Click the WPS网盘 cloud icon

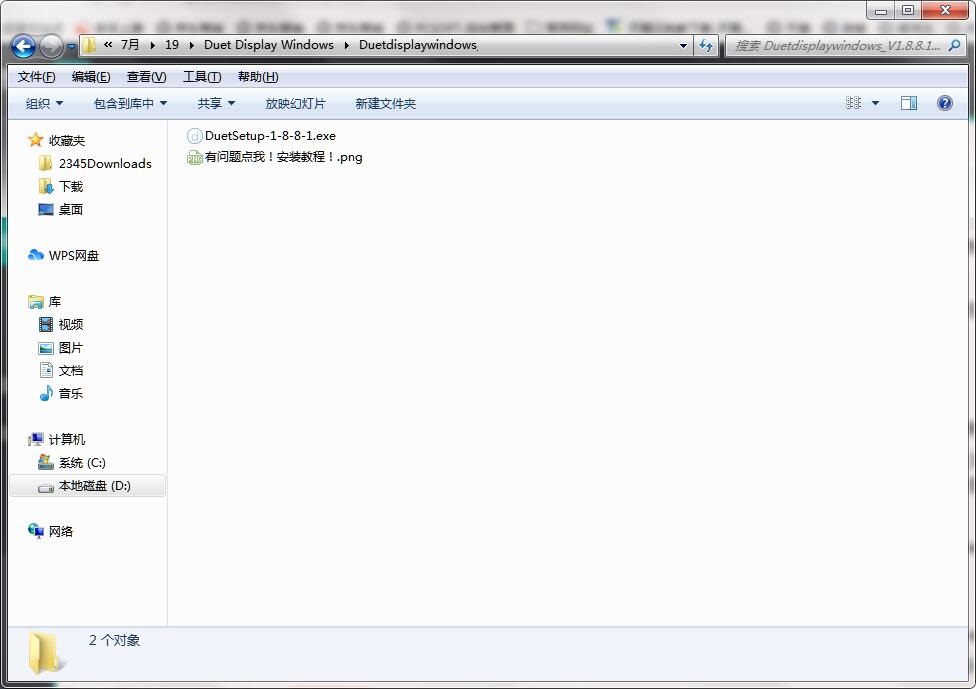click(35, 255)
